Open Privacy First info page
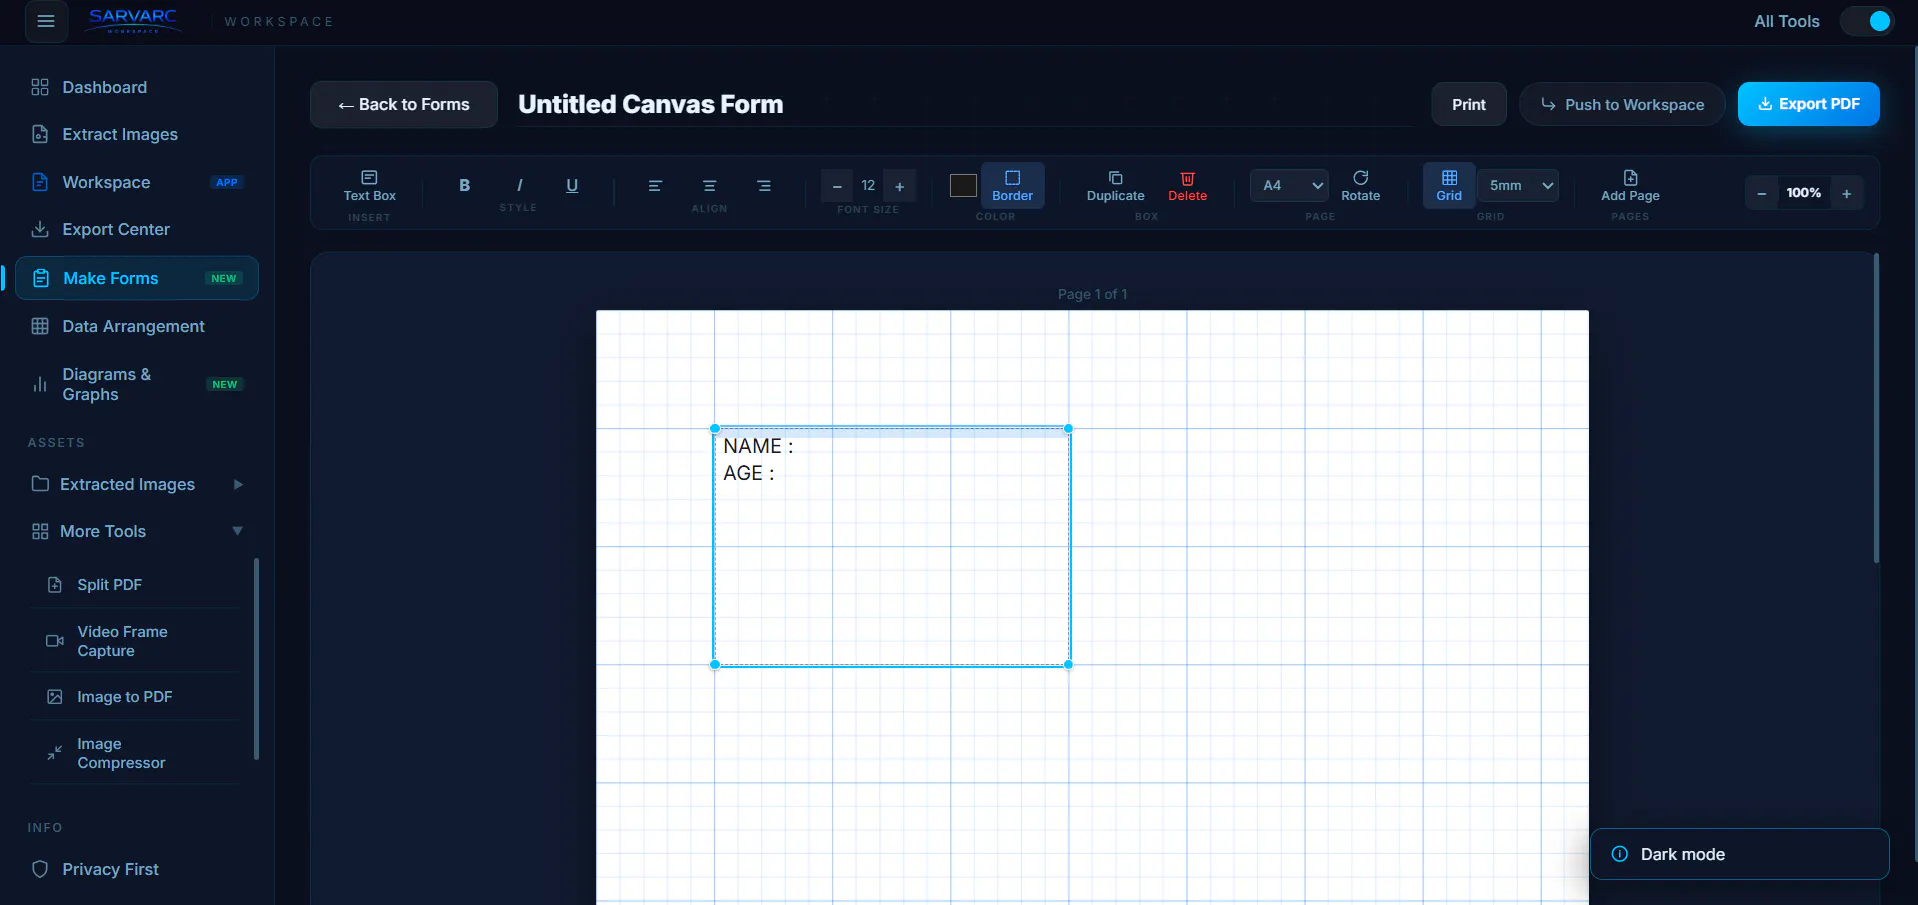Viewport: 1918px width, 905px height. 136,869
